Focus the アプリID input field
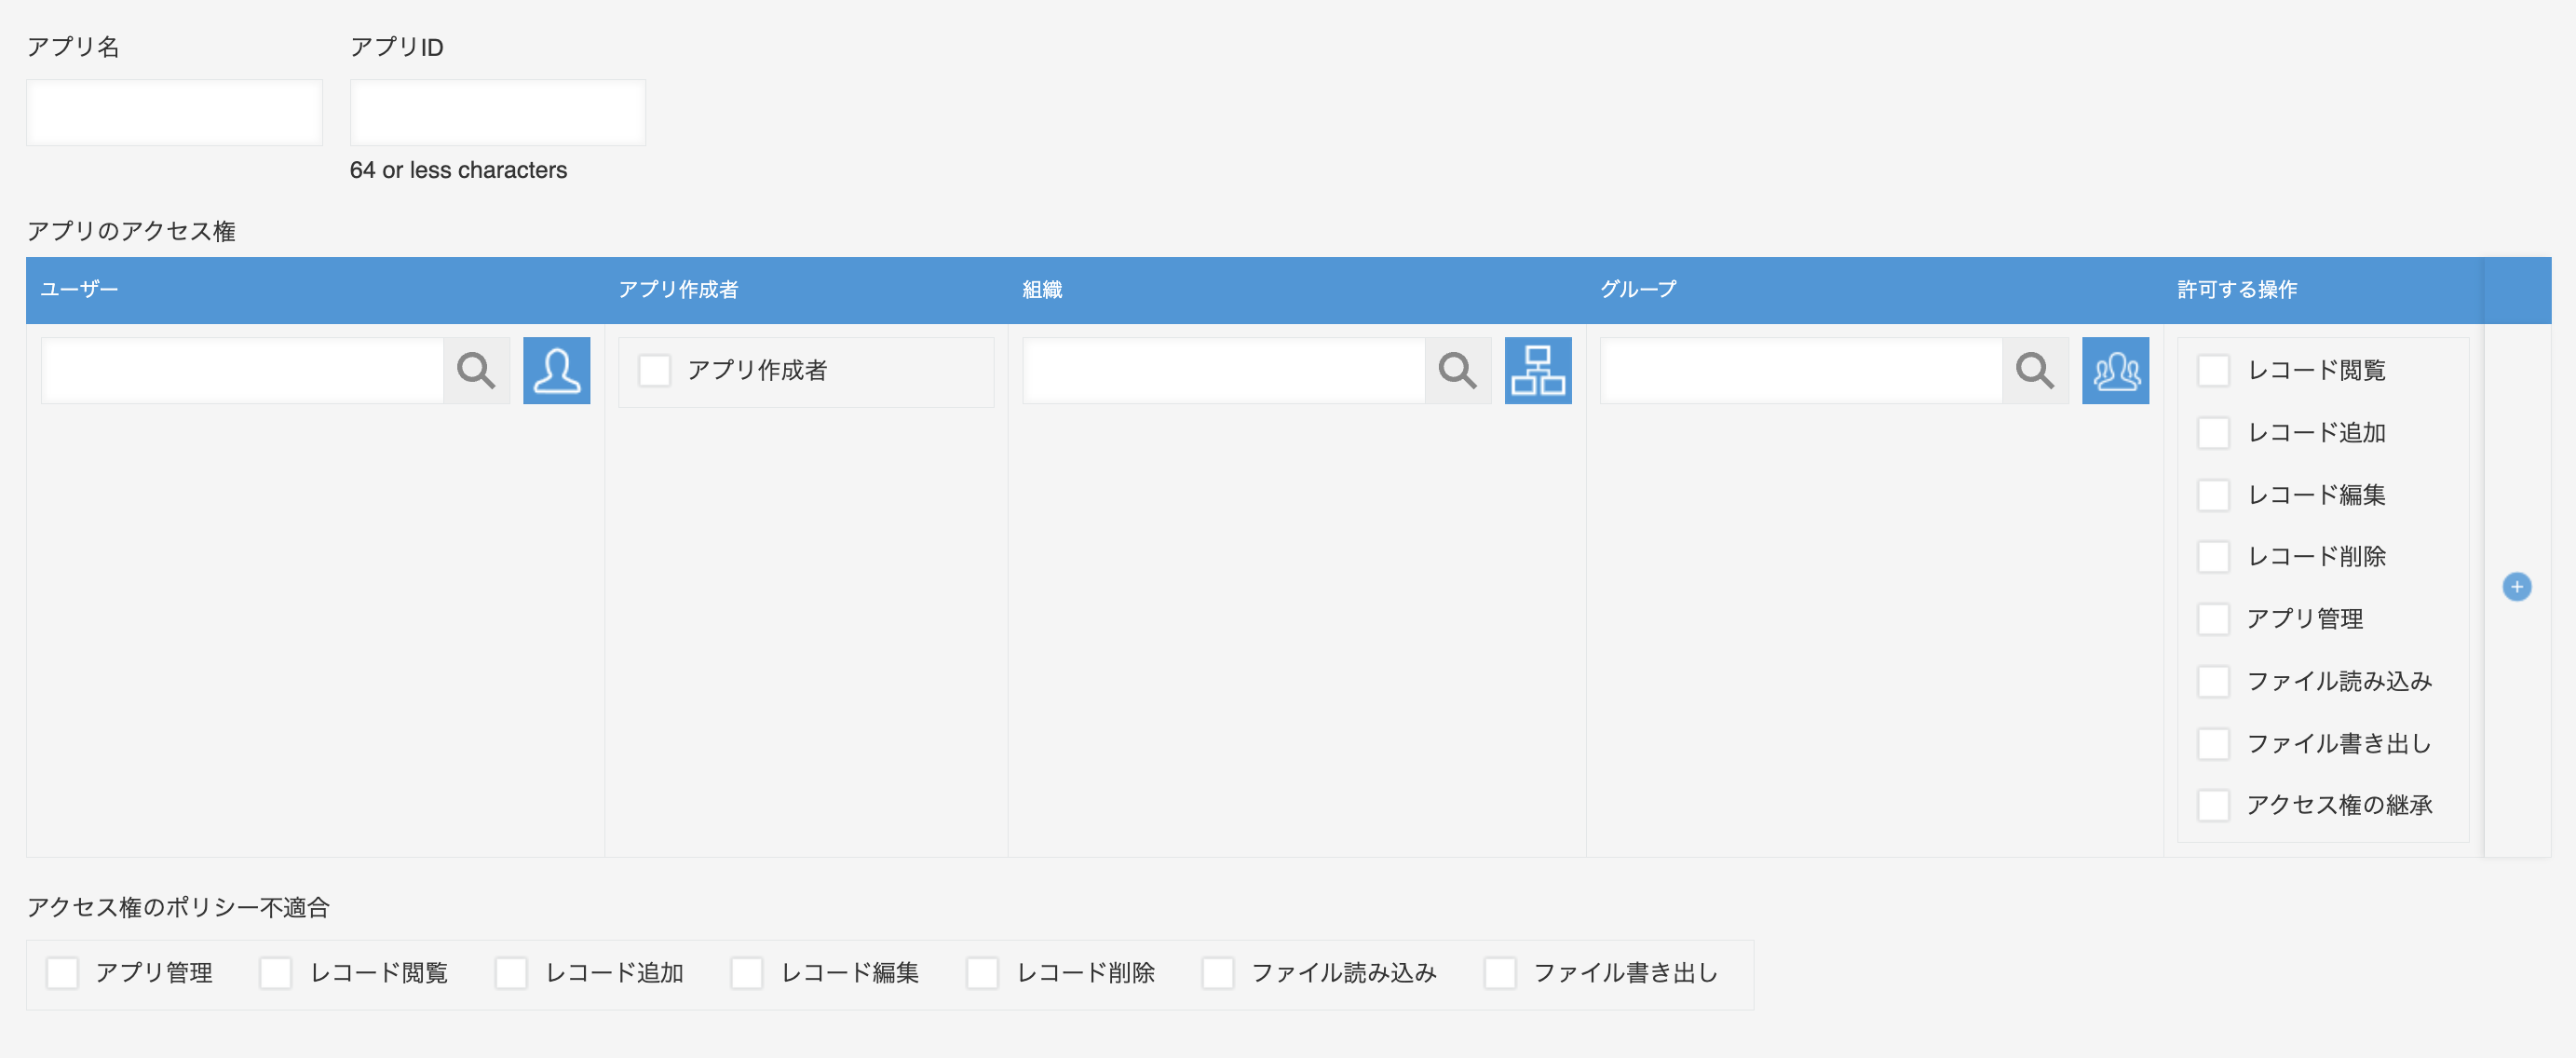2576x1058 pixels. click(498, 113)
